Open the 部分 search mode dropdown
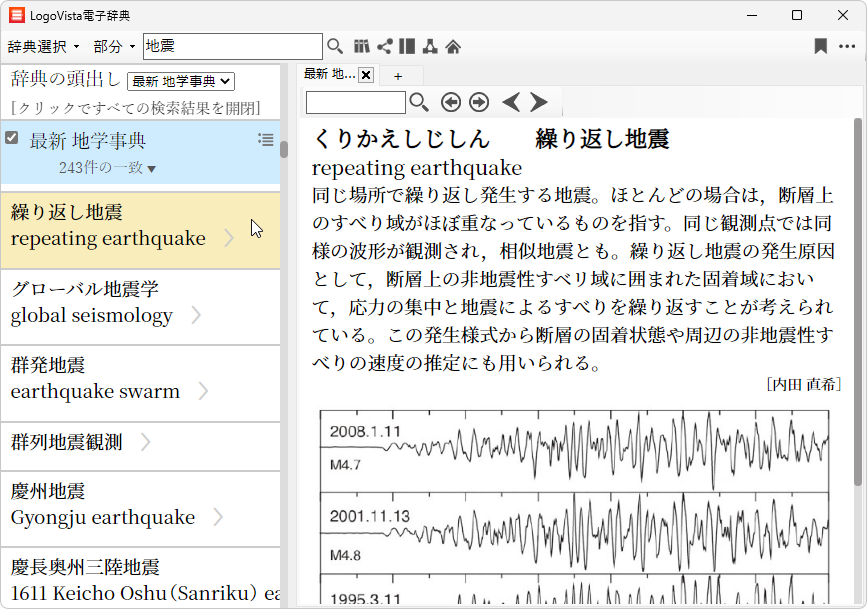This screenshot has width=867, height=609. point(114,47)
